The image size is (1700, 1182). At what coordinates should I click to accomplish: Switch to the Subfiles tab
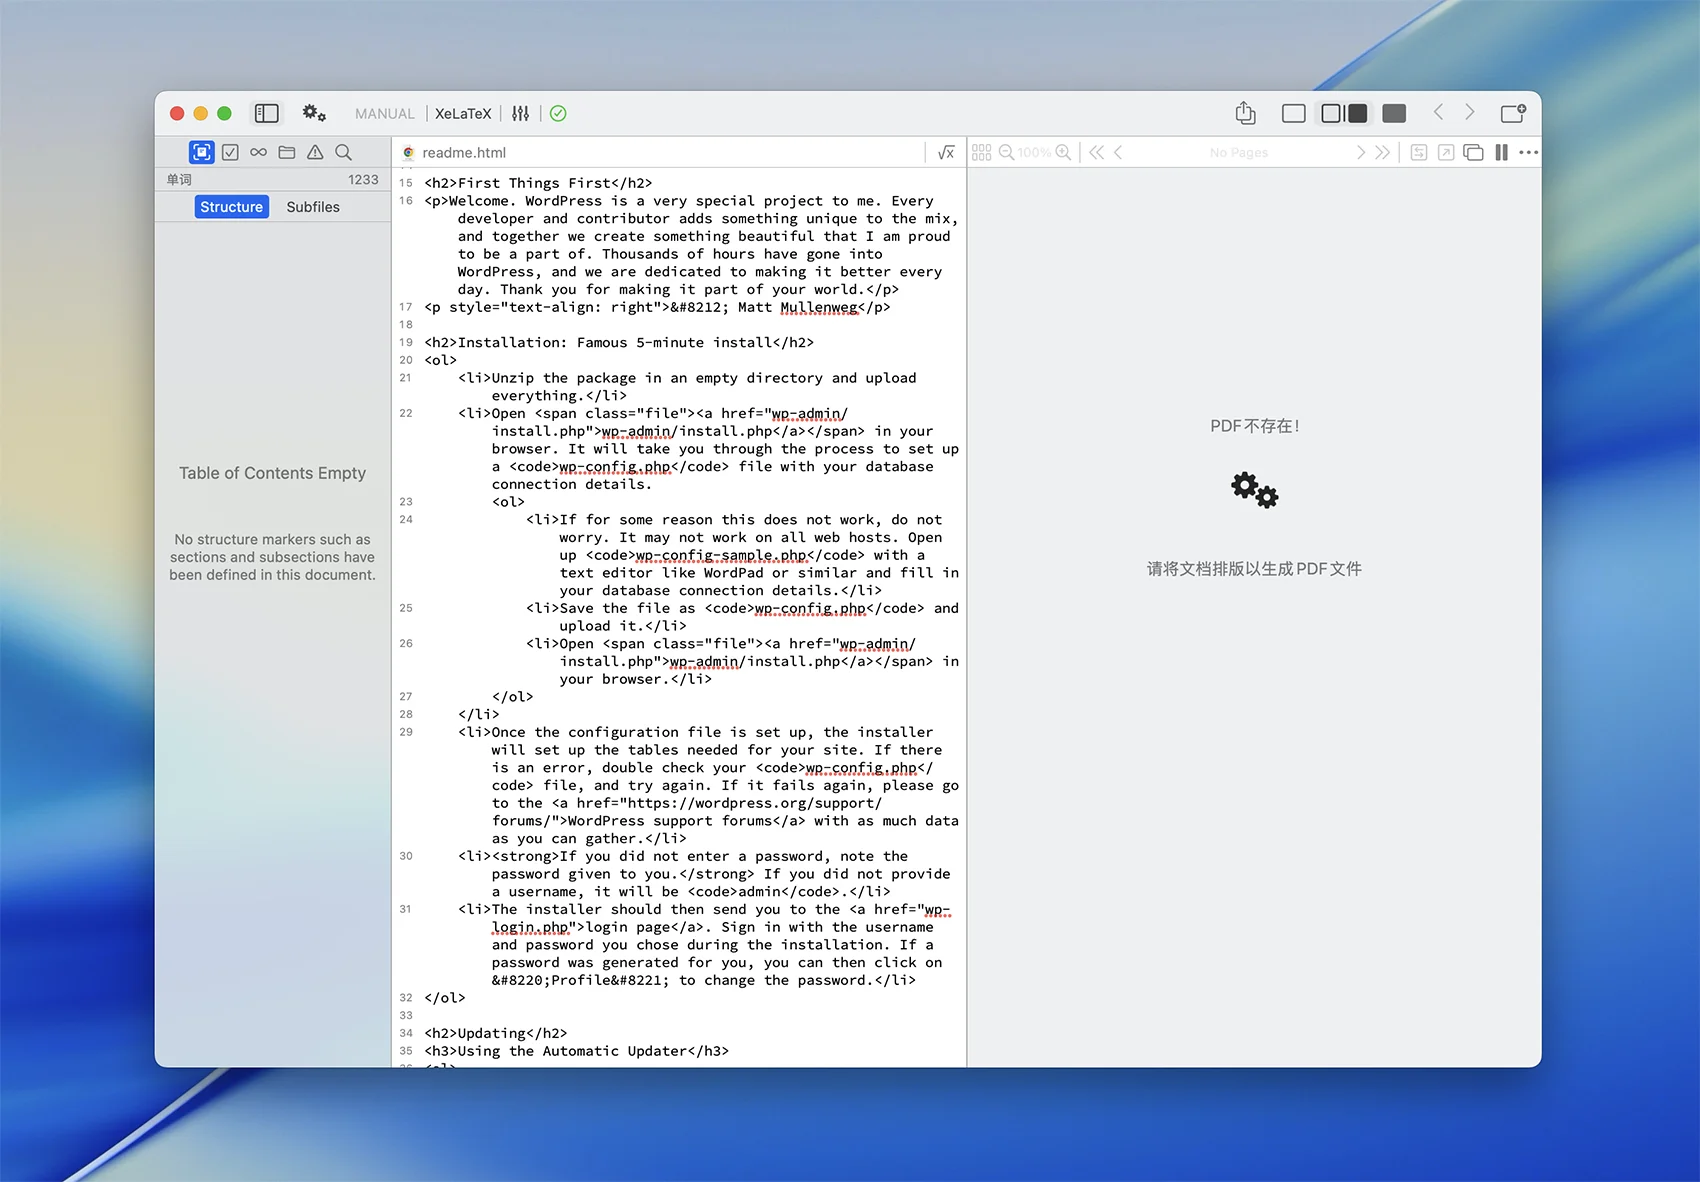coord(313,207)
